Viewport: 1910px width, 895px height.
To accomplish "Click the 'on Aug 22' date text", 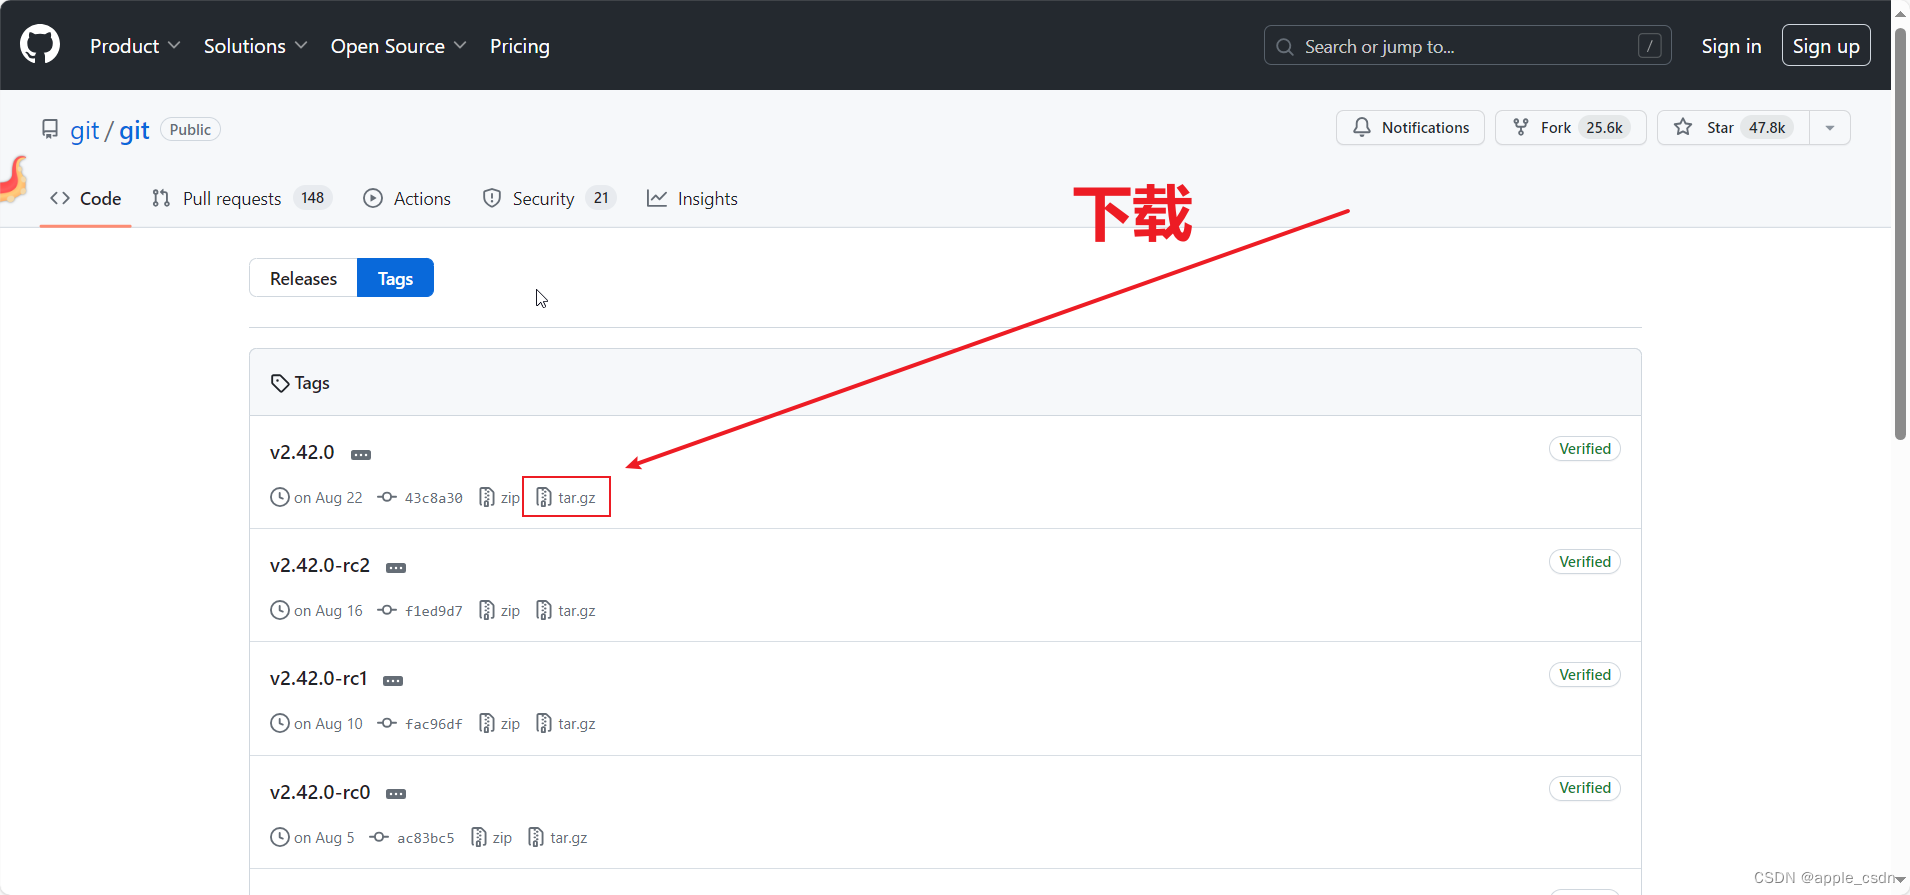I will tap(328, 497).
